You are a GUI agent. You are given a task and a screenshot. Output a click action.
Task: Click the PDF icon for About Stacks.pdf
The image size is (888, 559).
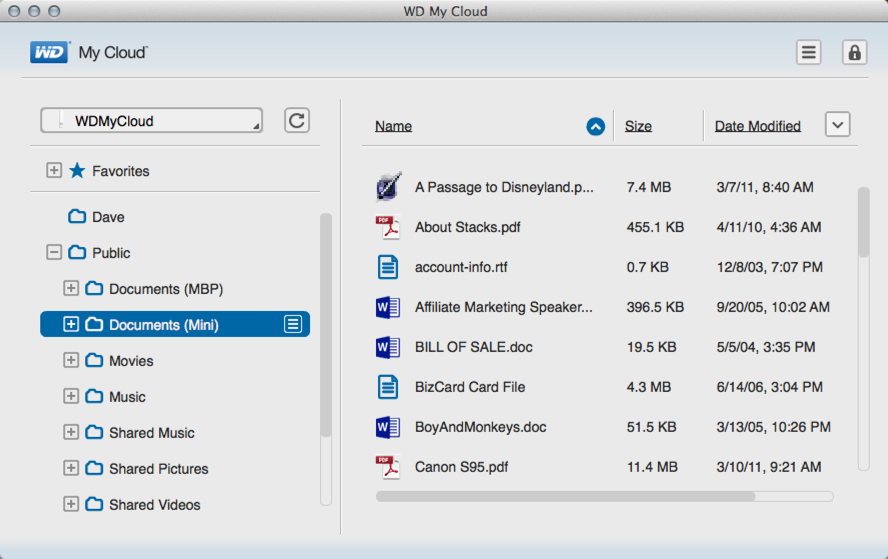click(x=388, y=227)
